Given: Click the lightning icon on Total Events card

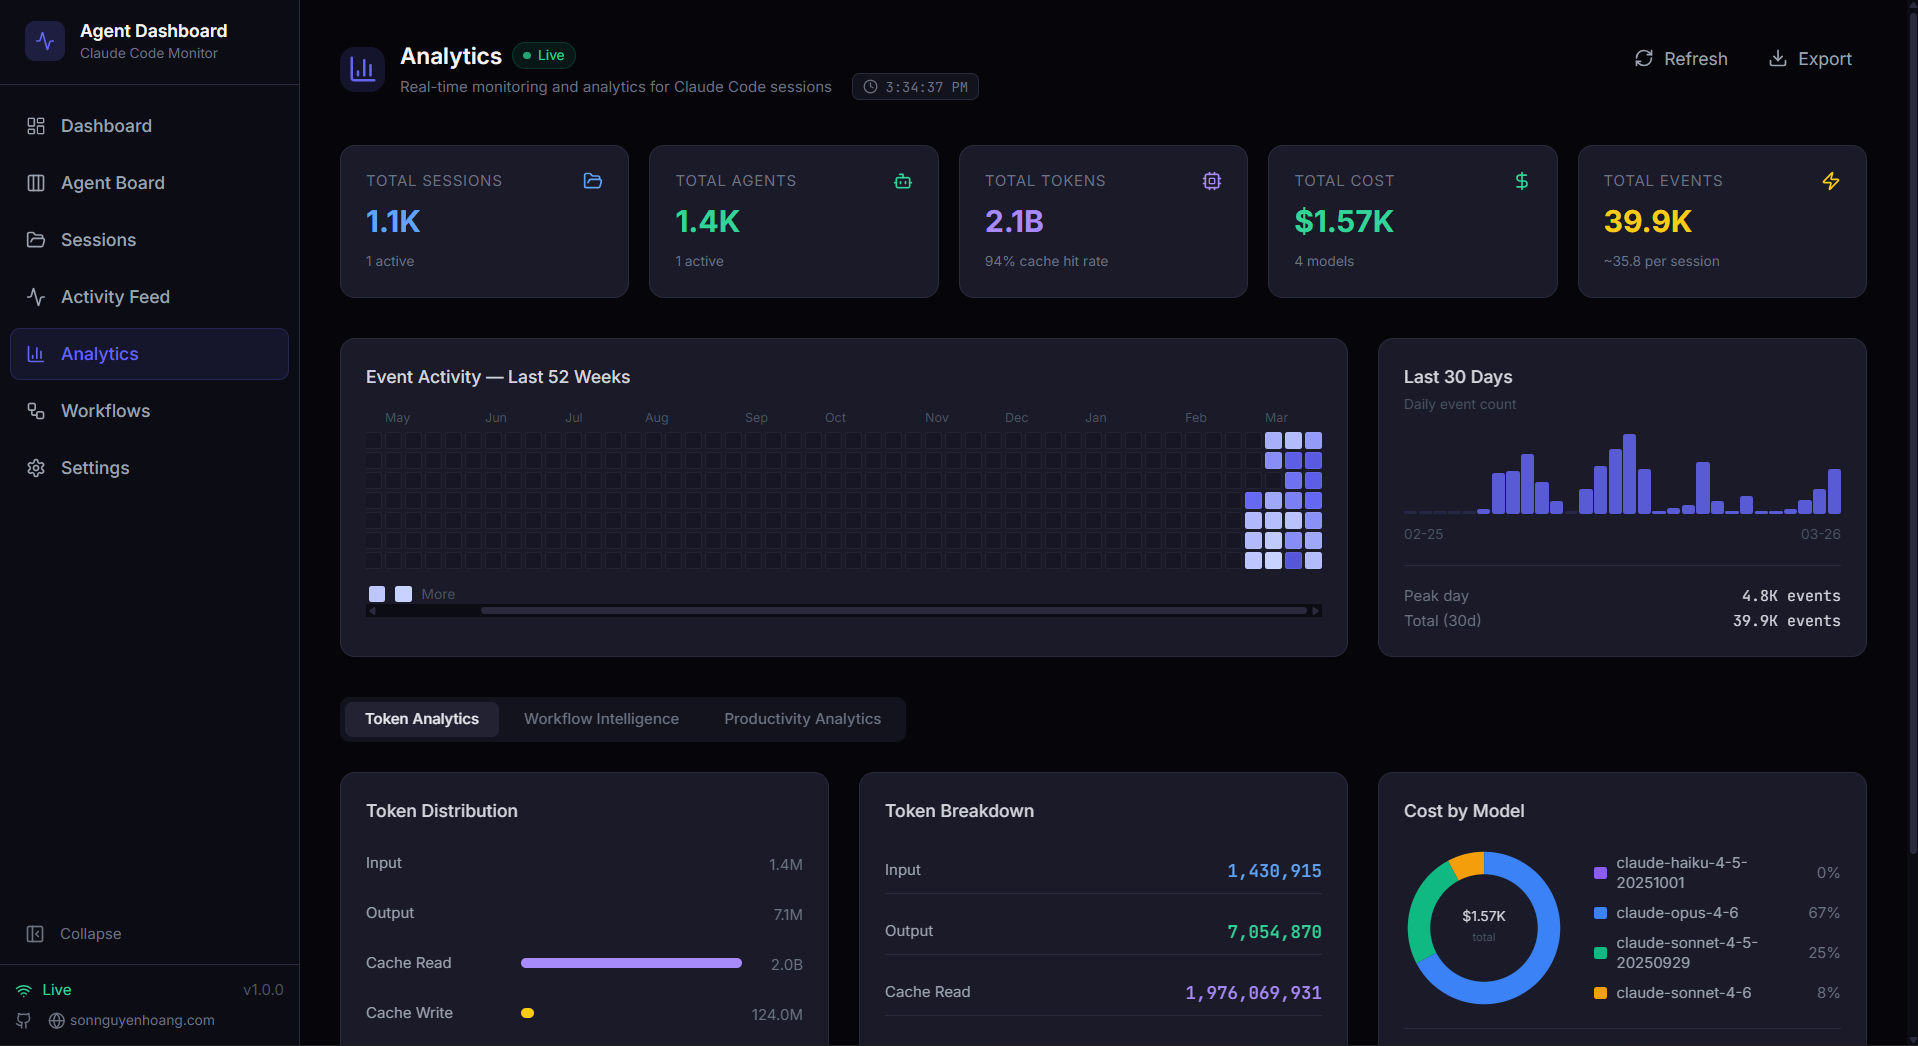Looking at the screenshot, I should point(1830,181).
